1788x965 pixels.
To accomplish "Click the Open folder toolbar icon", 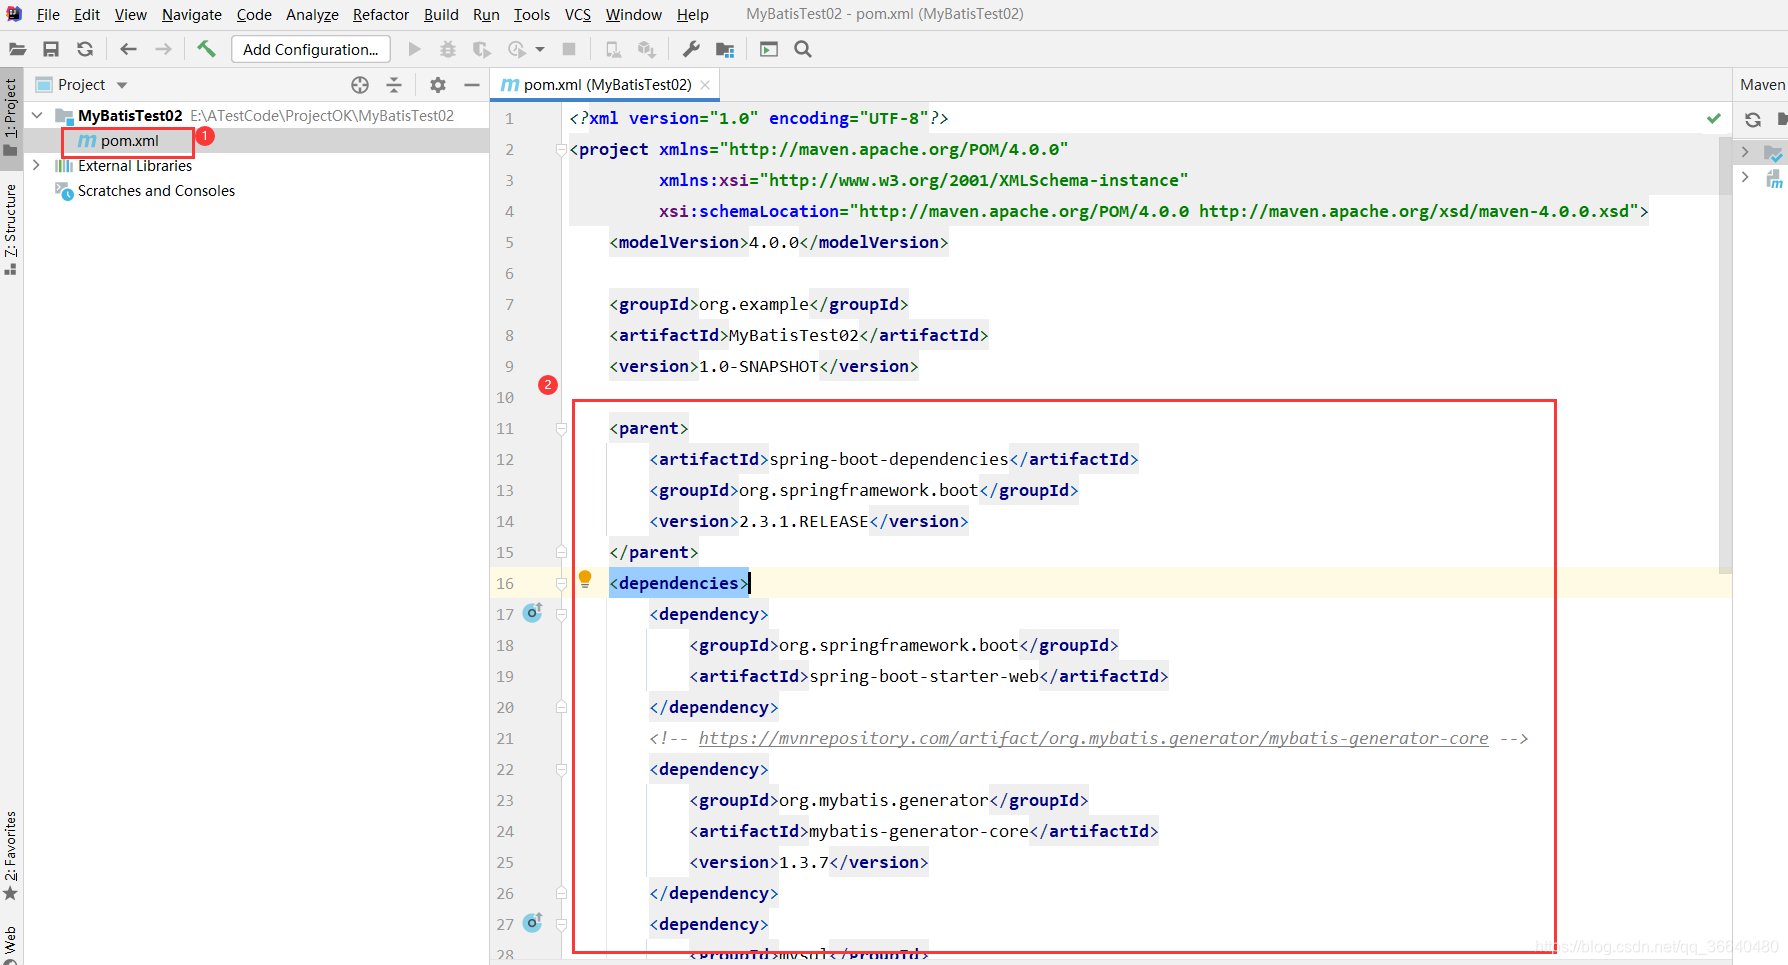I will 18,49.
